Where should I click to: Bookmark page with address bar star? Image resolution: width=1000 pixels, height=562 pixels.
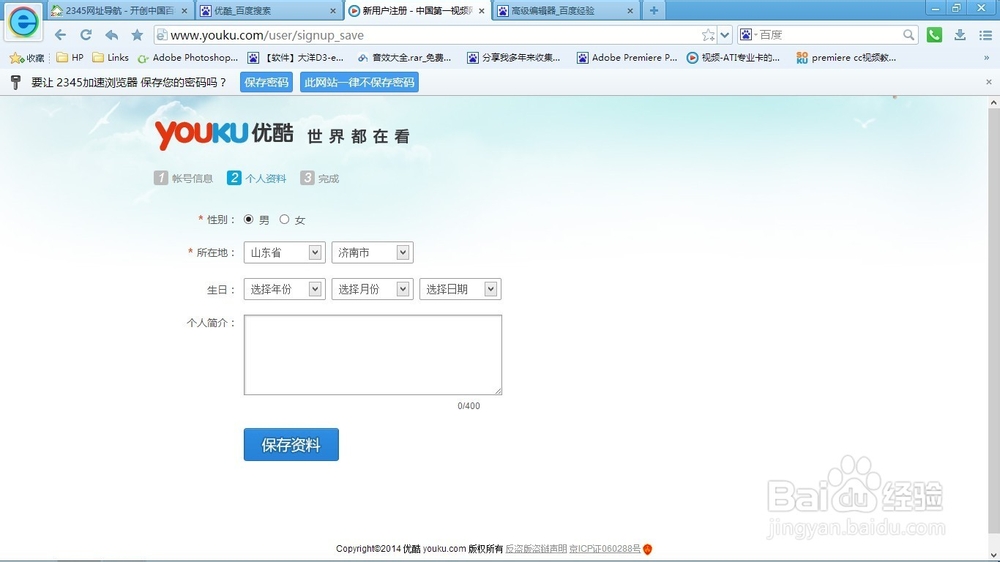tap(708, 35)
